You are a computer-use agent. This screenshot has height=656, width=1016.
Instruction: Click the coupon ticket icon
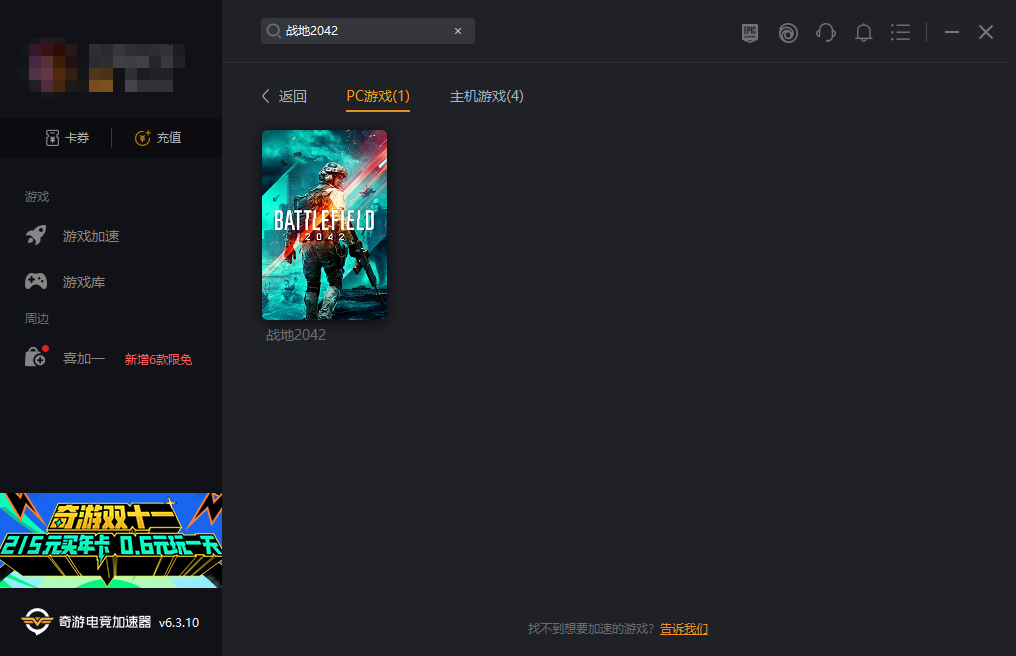(x=52, y=138)
